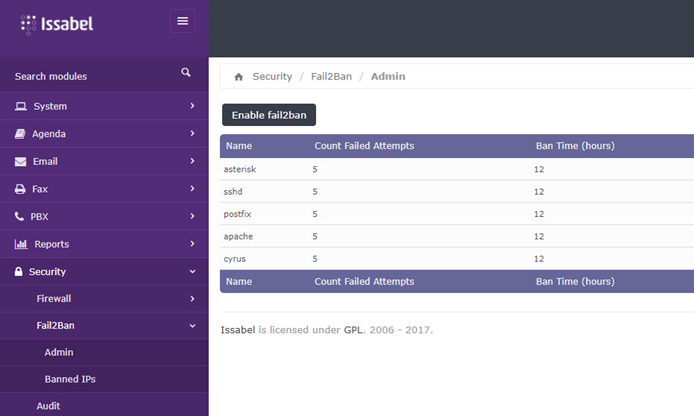
Task: Follow the GPL license link
Action: (353, 330)
